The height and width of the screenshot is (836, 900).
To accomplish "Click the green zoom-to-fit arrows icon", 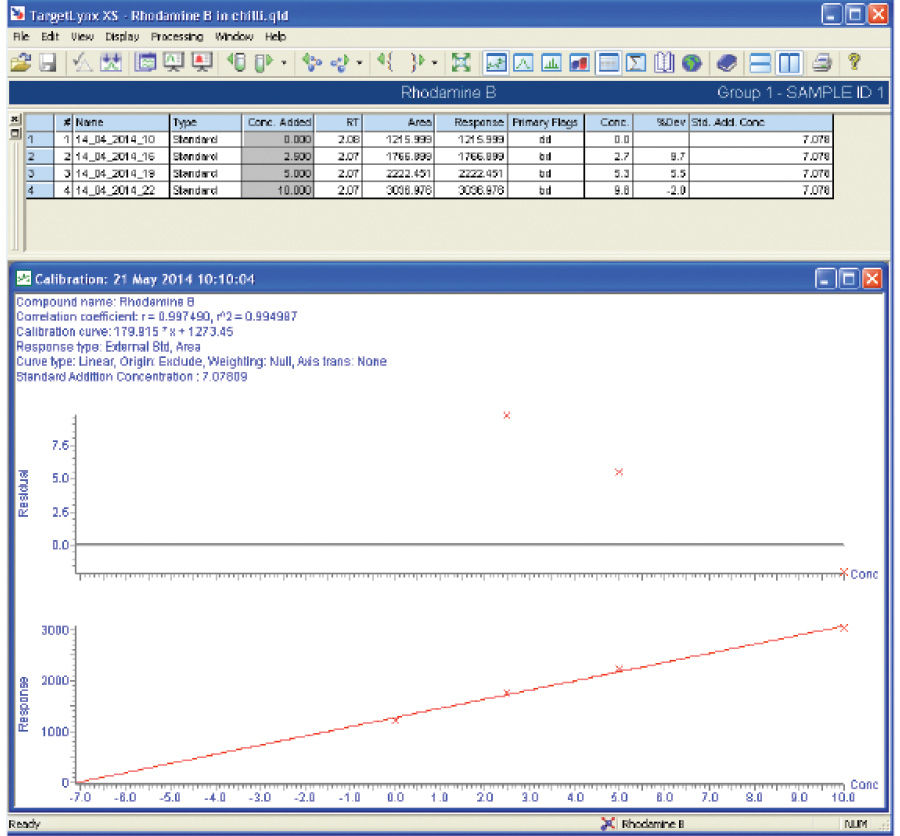I will [461, 62].
